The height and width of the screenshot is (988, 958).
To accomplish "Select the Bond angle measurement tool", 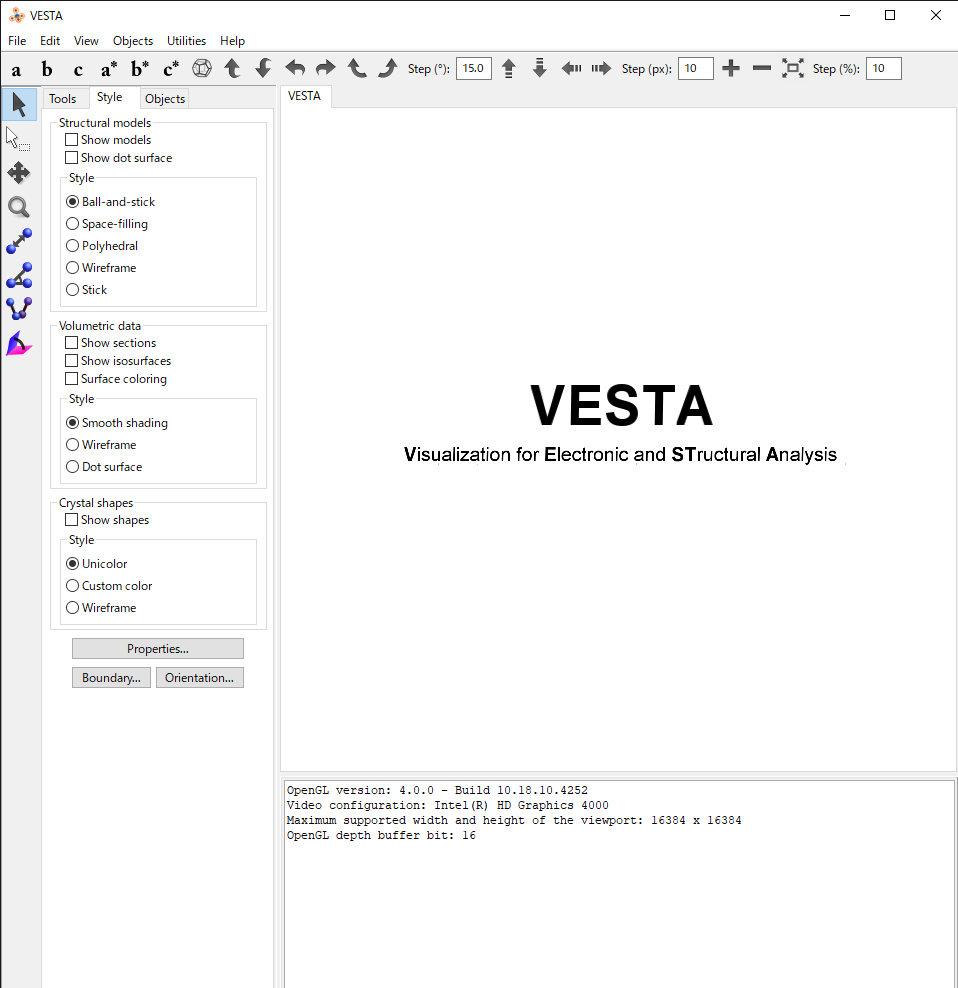I will (19, 275).
